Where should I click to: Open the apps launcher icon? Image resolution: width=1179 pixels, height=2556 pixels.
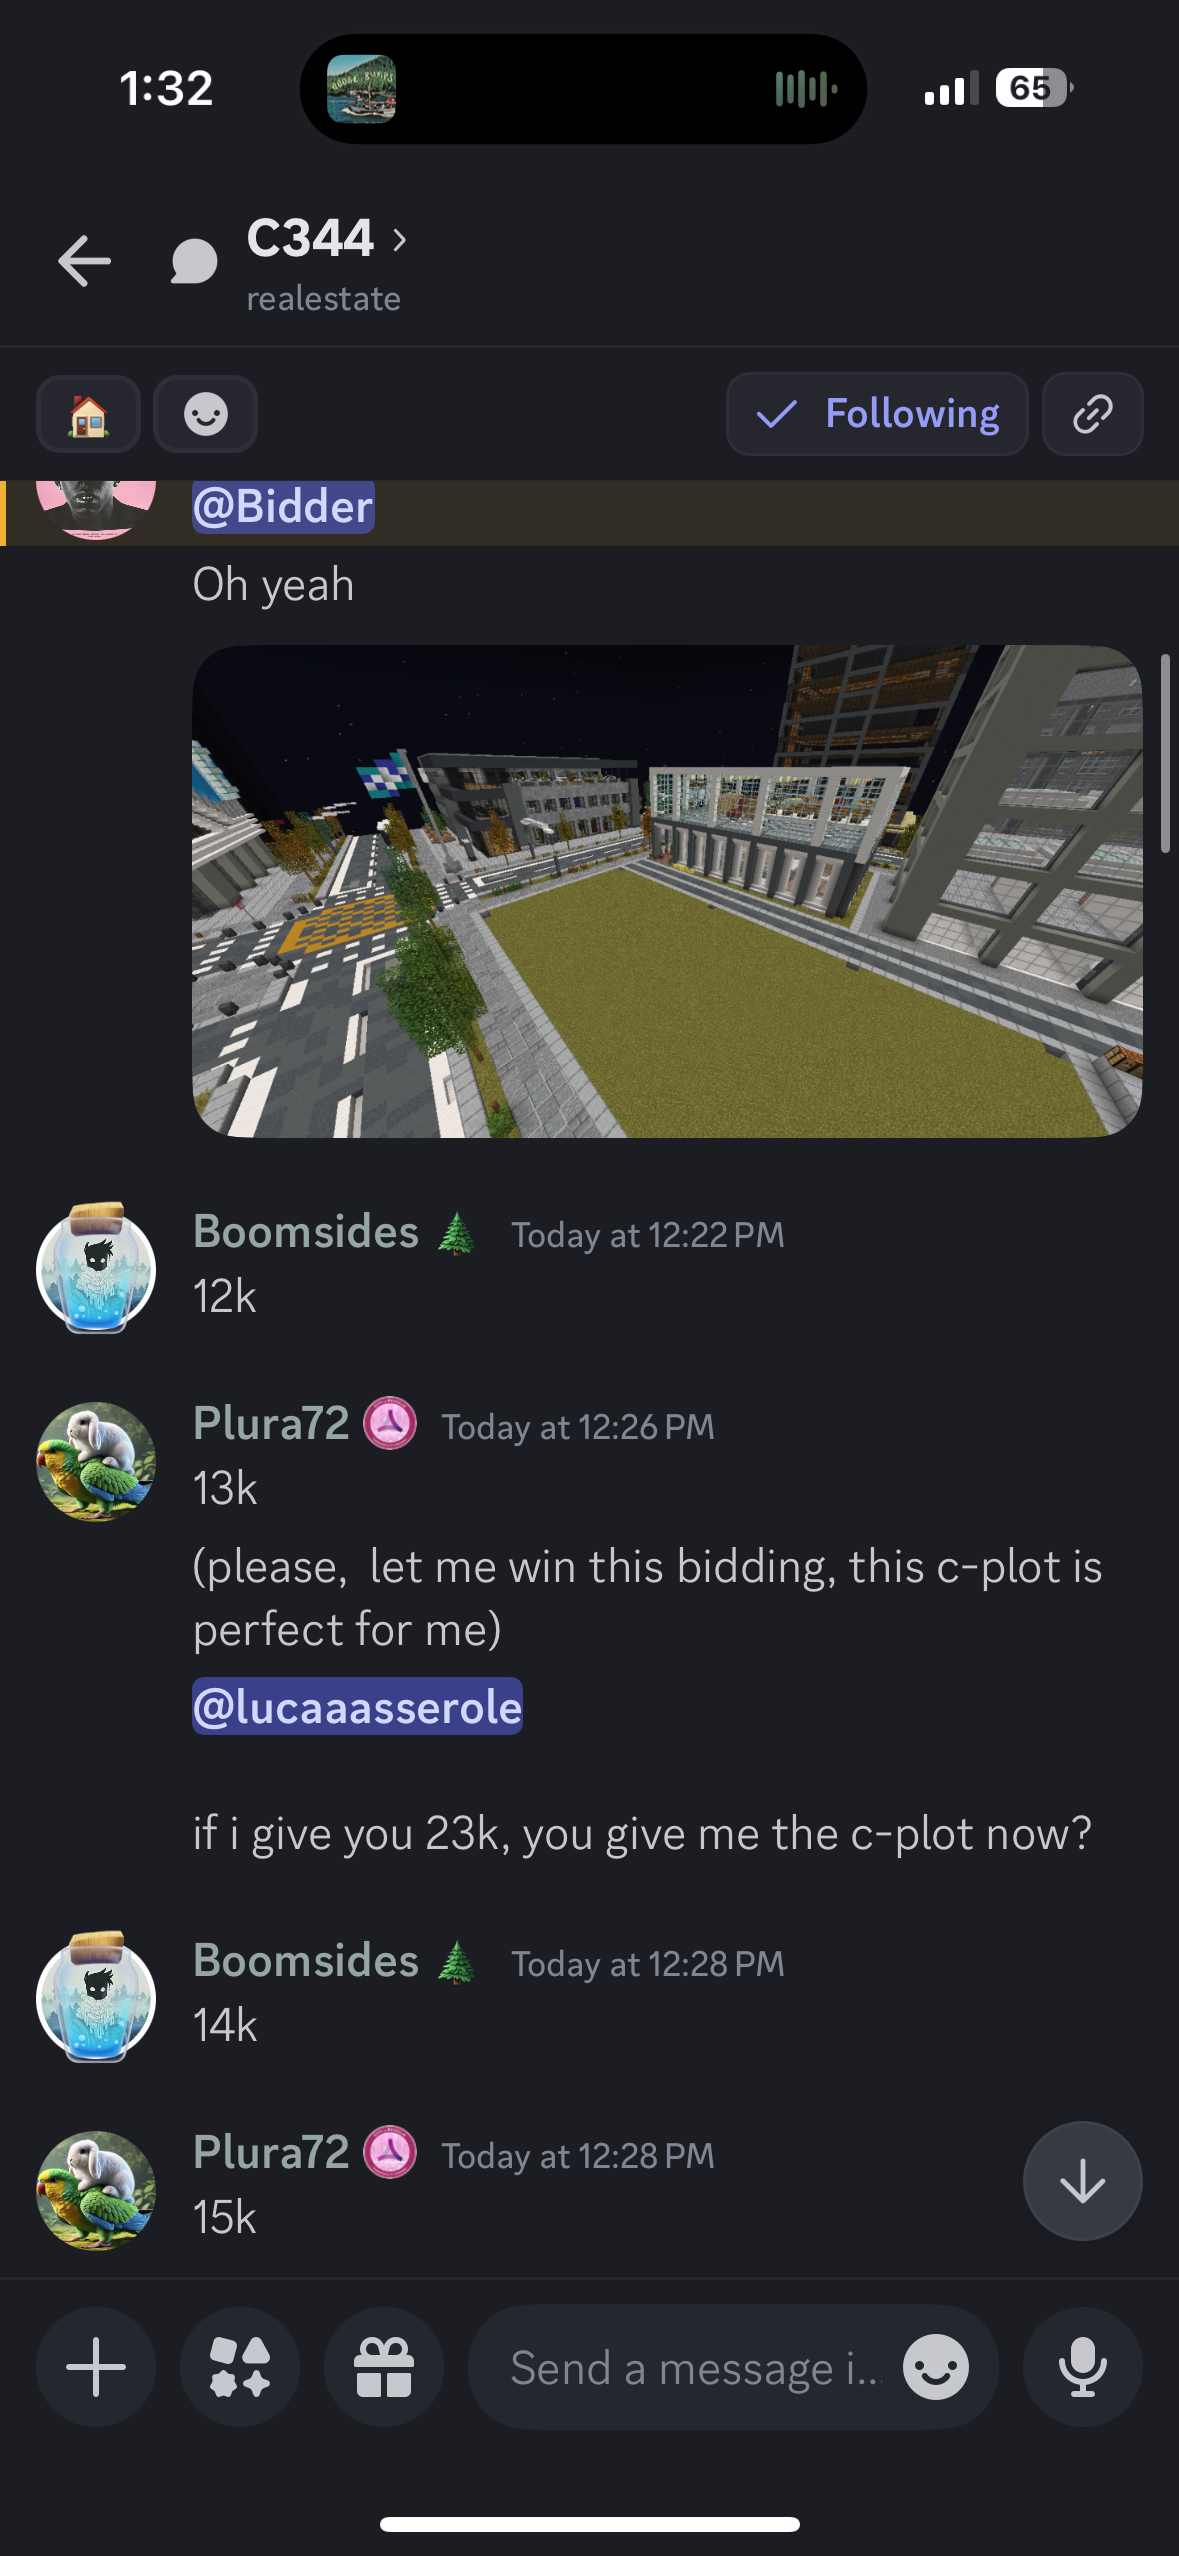pos(240,2366)
